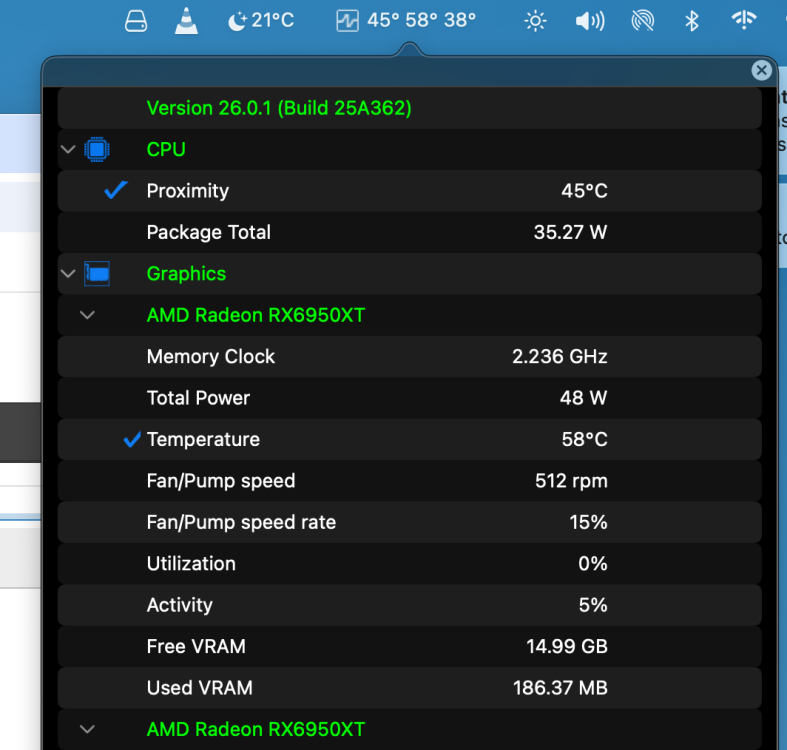The height and width of the screenshot is (750, 787).
Task: Select the Package Total row
Action: click(410, 232)
